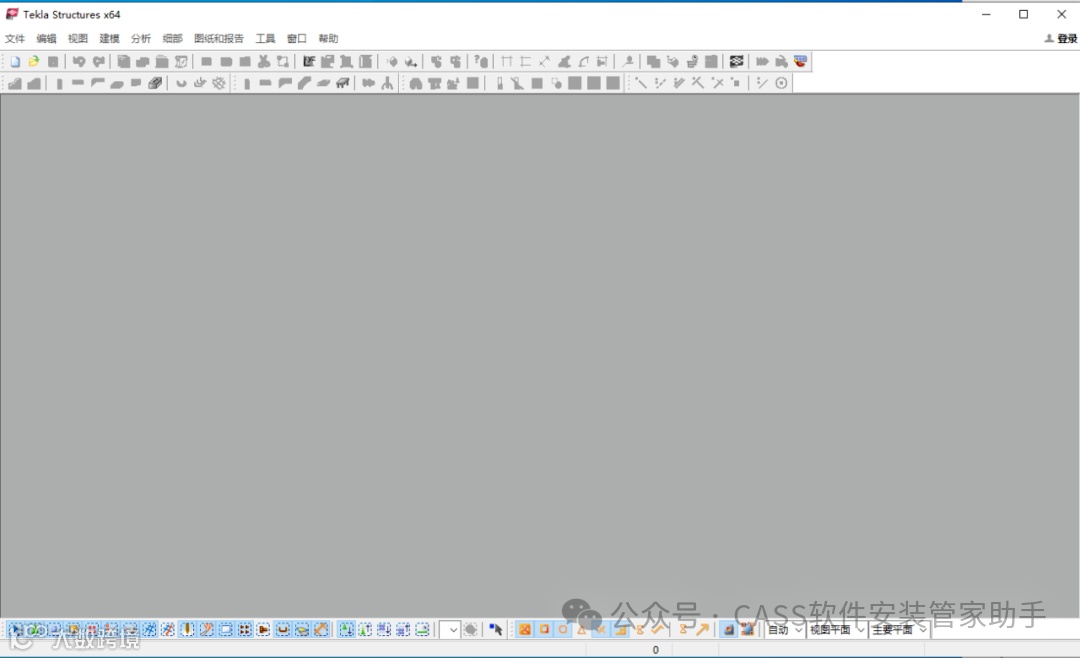The height and width of the screenshot is (658, 1080).
Task: Redo the last undone action
Action: [98, 62]
